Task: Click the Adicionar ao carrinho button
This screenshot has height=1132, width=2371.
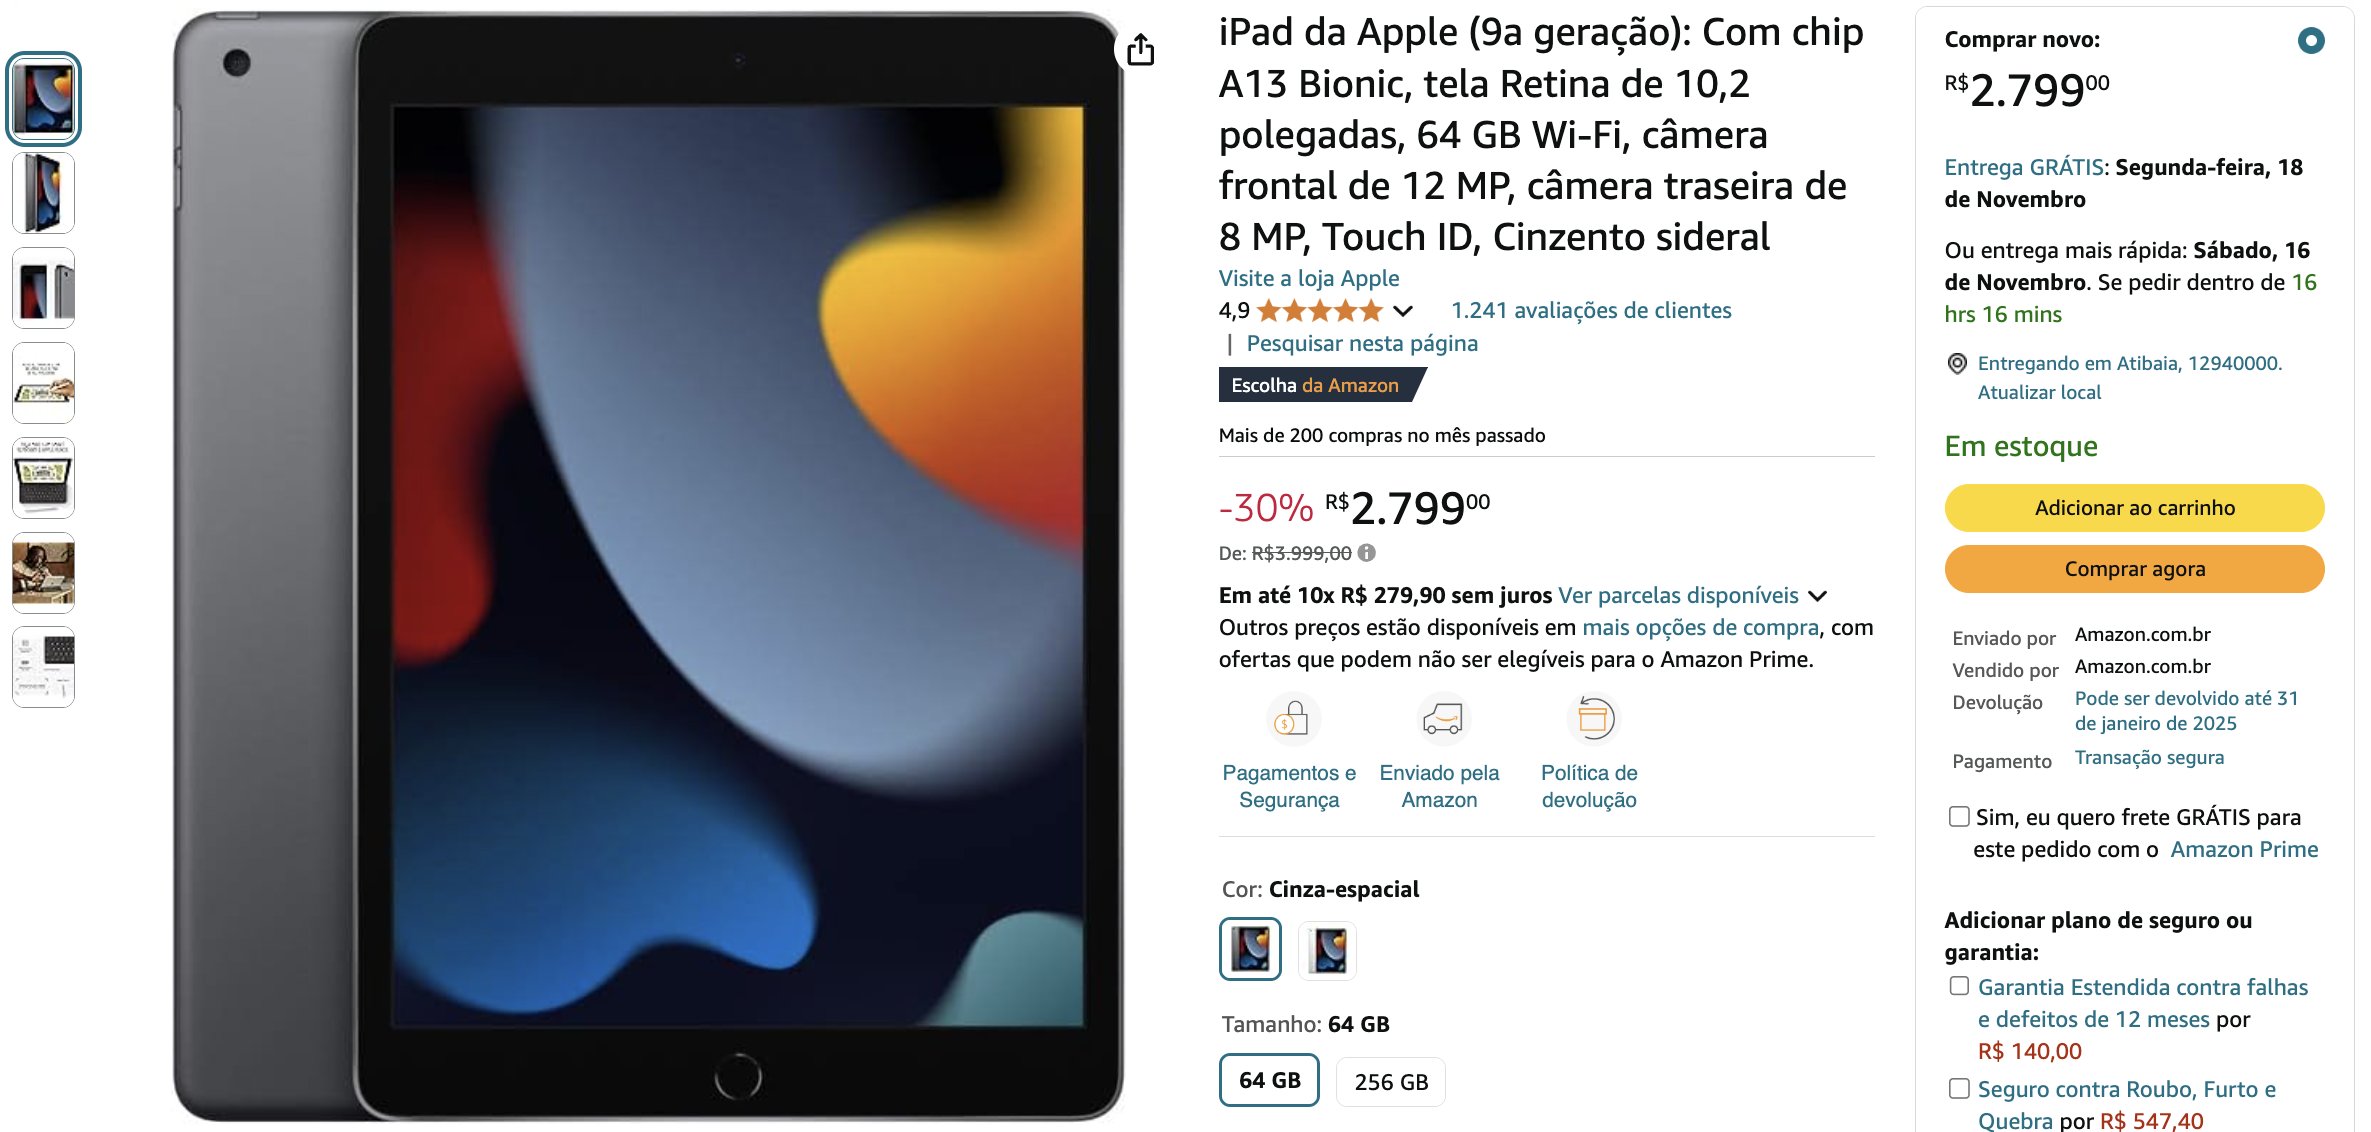Action: click(2134, 508)
